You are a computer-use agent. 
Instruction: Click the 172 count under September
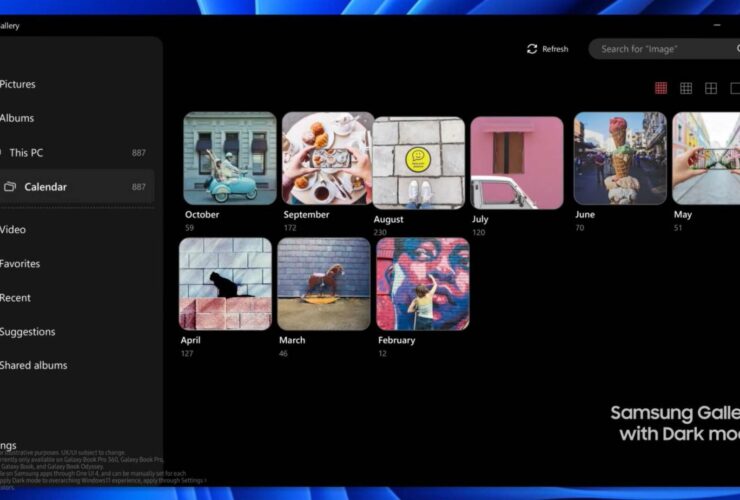point(290,228)
